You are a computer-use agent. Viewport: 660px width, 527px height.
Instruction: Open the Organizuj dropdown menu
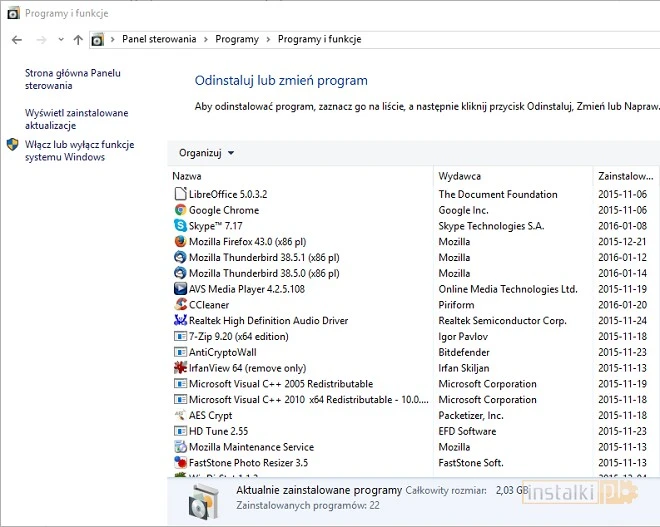click(206, 153)
